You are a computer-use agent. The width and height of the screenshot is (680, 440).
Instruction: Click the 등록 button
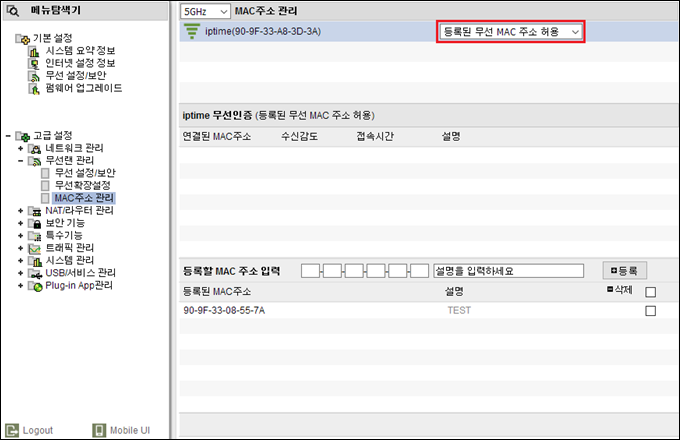coord(624,271)
